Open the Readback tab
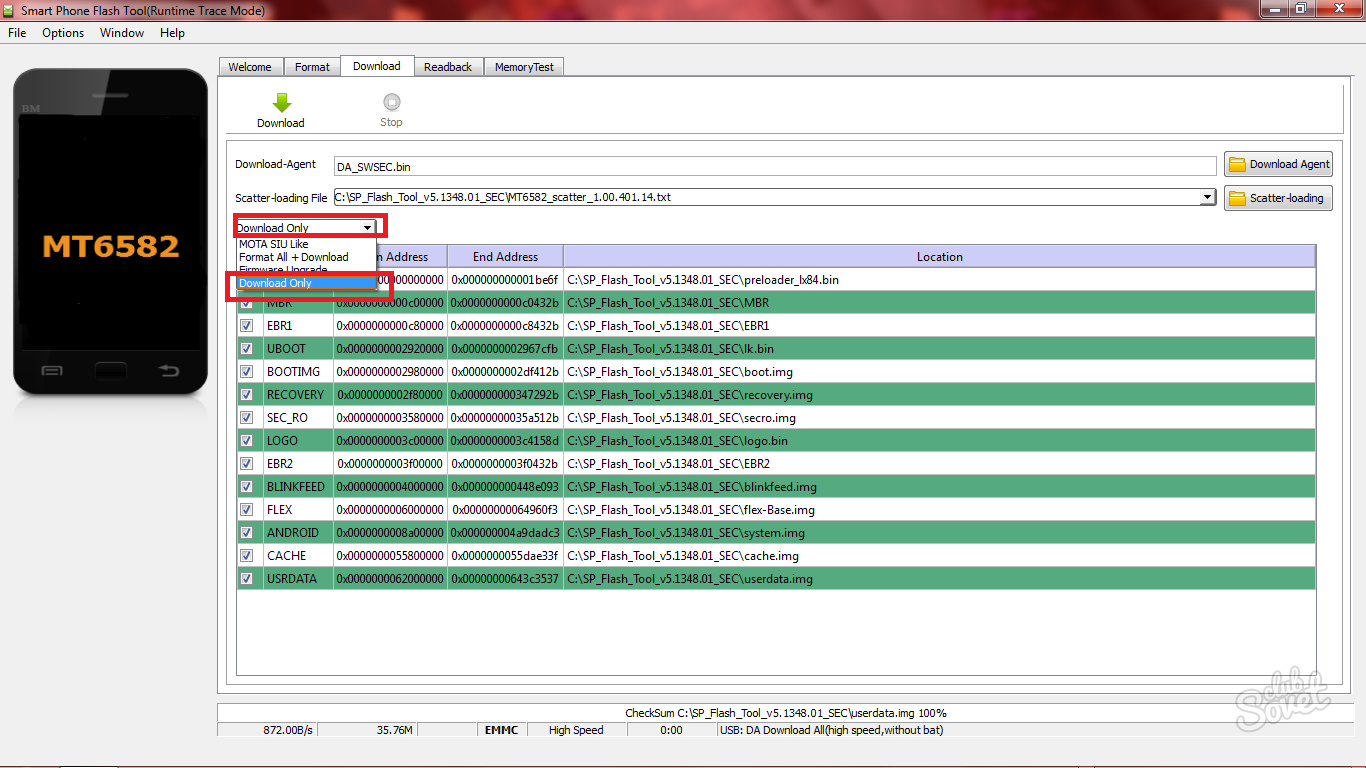The width and height of the screenshot is (1366, 768). pos(447,67)
